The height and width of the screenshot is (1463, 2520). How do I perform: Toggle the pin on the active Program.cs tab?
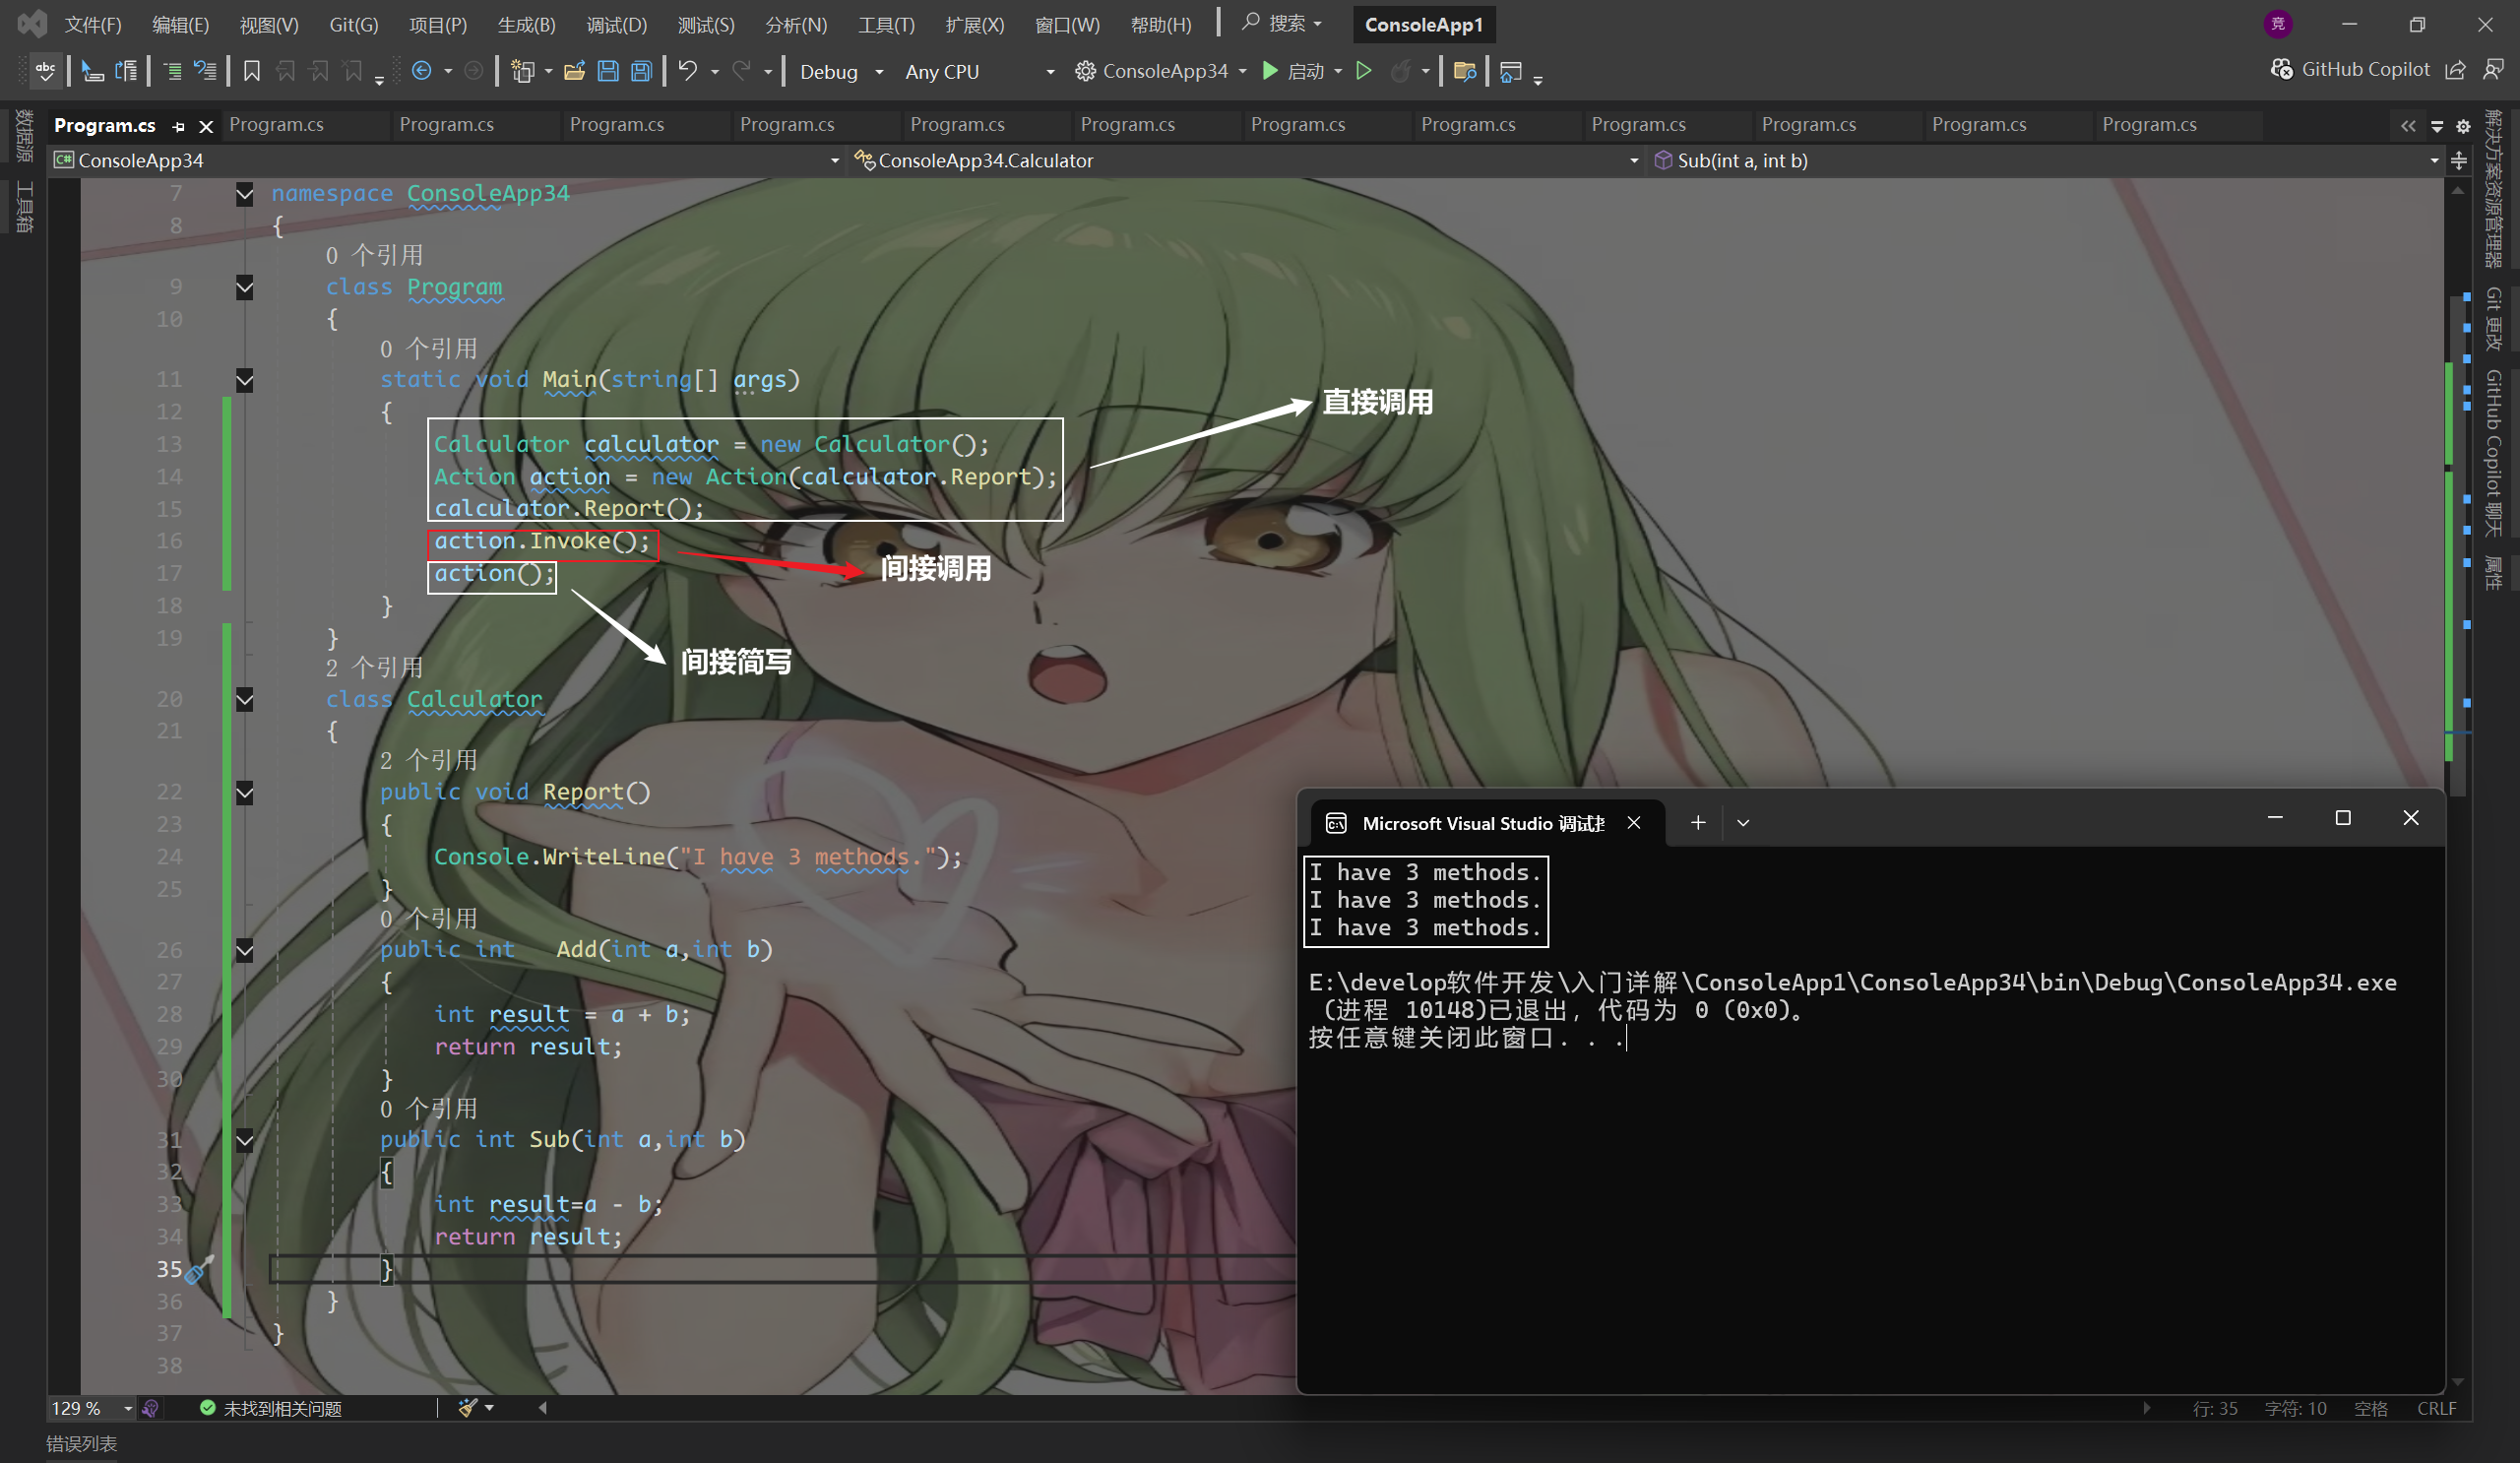[x=179, y=126]
